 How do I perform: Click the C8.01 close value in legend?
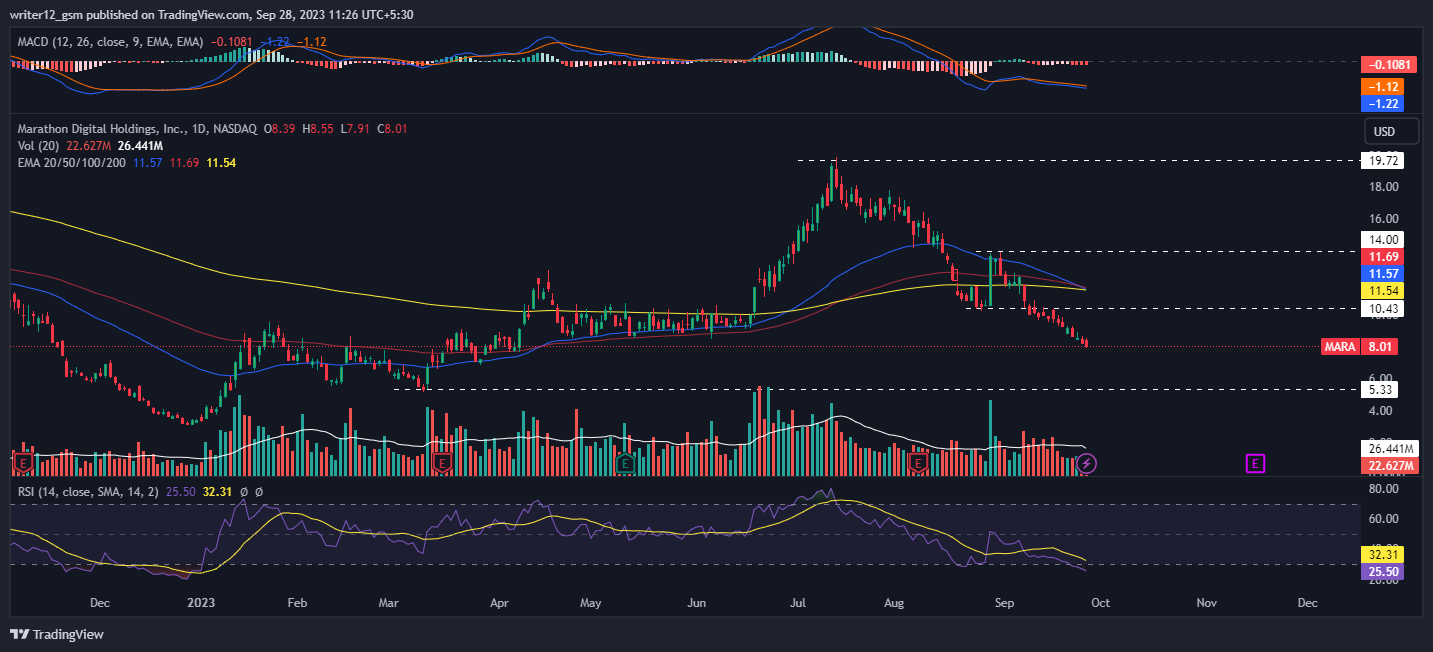click(392, 129)
